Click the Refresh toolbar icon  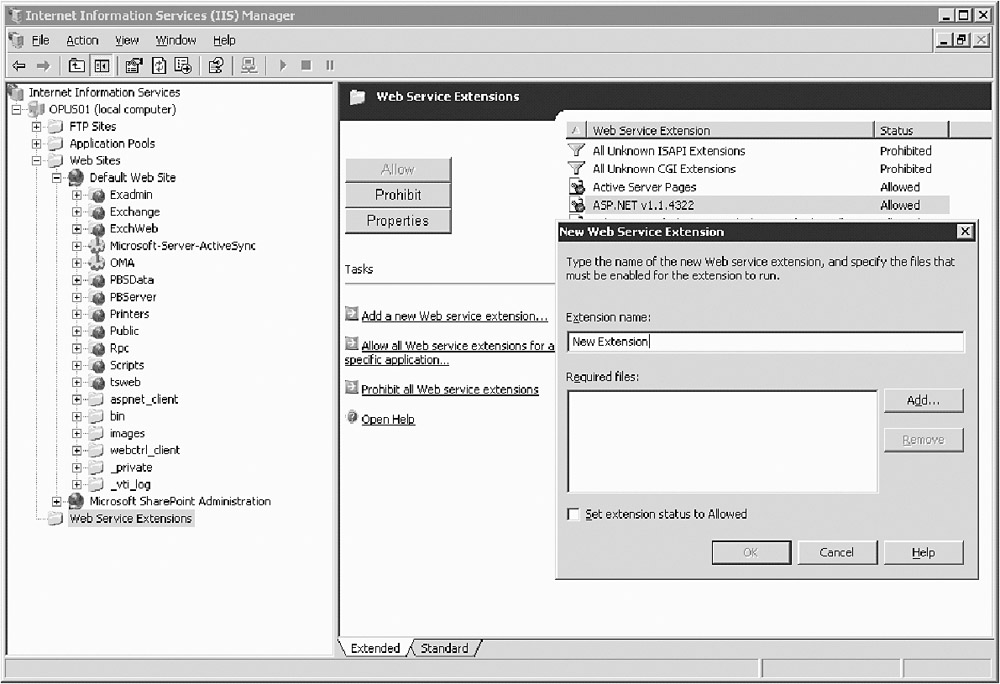(x=159, y=66)
